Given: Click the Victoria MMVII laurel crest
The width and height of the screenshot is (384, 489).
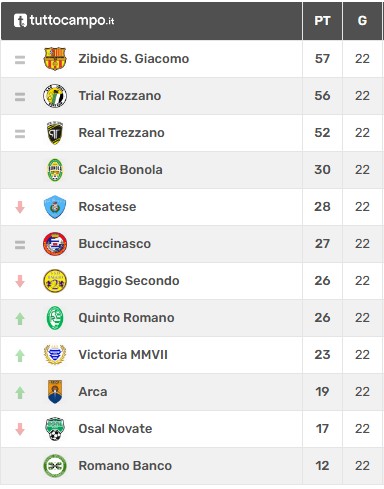Looking at the screenshot, I should 55,355.
